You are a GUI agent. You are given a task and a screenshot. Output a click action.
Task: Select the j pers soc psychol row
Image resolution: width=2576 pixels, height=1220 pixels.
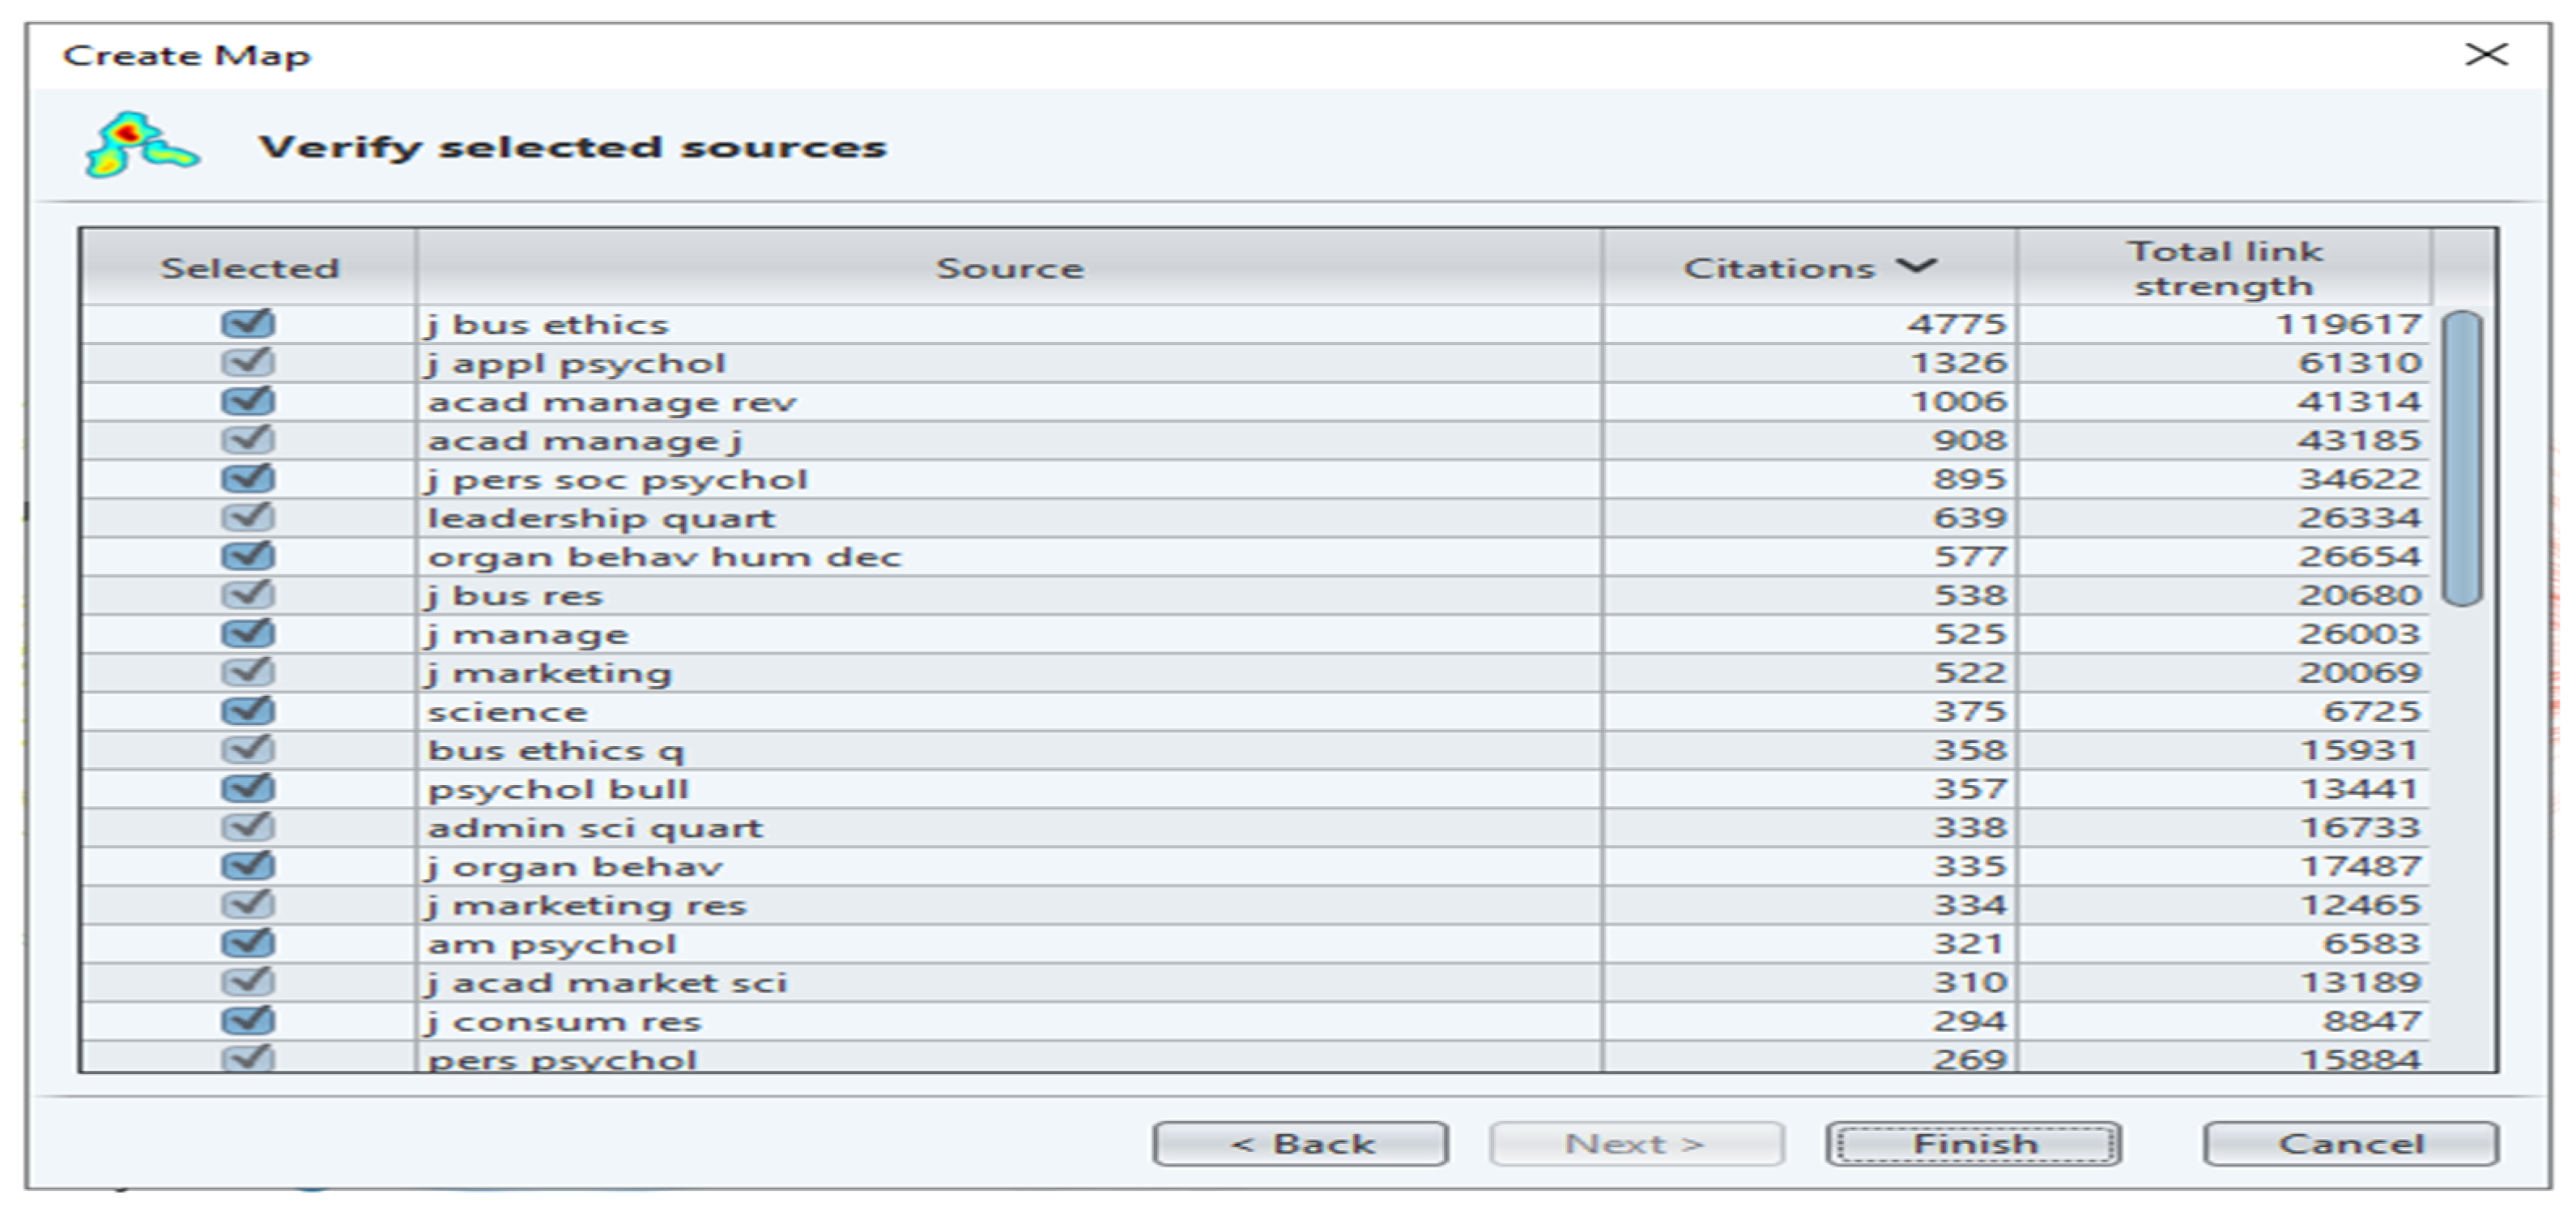[1254, 479]
